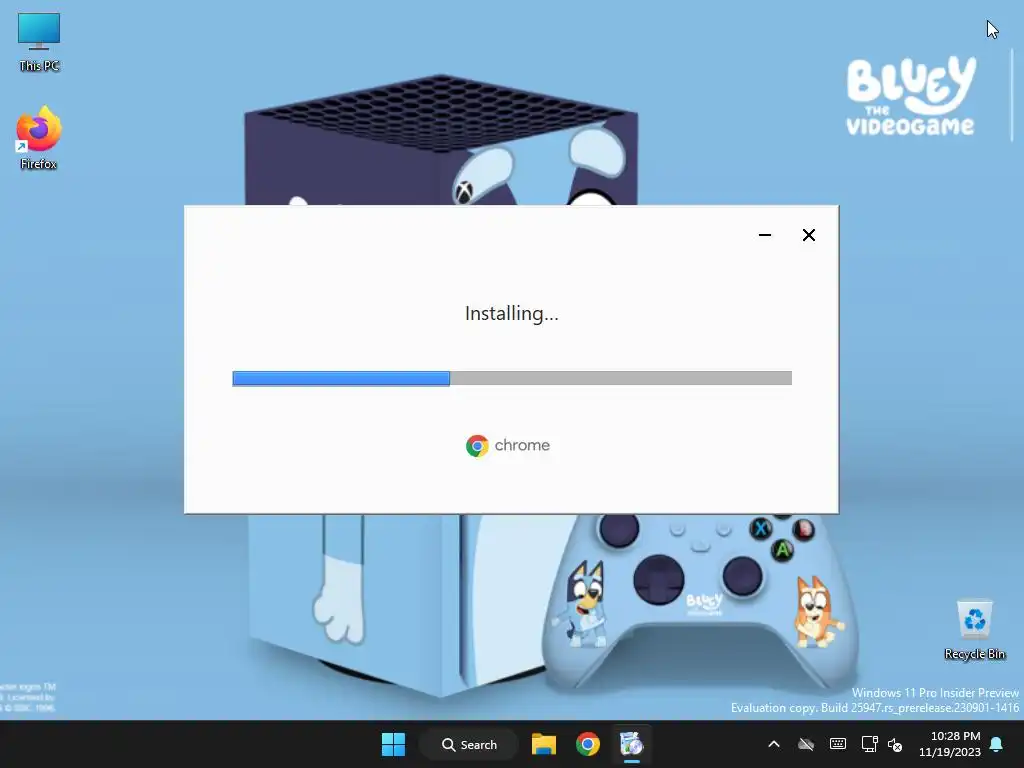Open the notification bell icon
This screenshot has width=1024, height=768.
(x=997, y=744)
